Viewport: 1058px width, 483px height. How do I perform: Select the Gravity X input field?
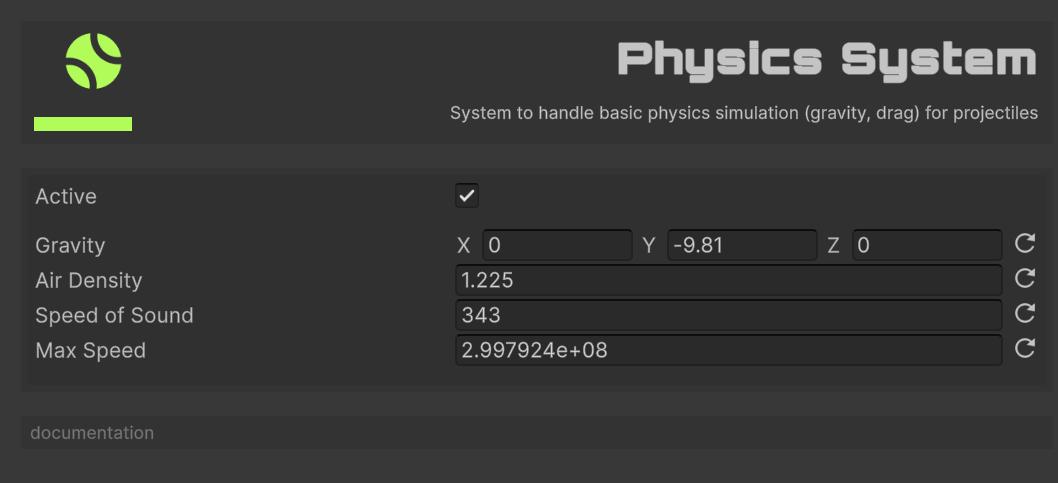[x=557, y=245]
